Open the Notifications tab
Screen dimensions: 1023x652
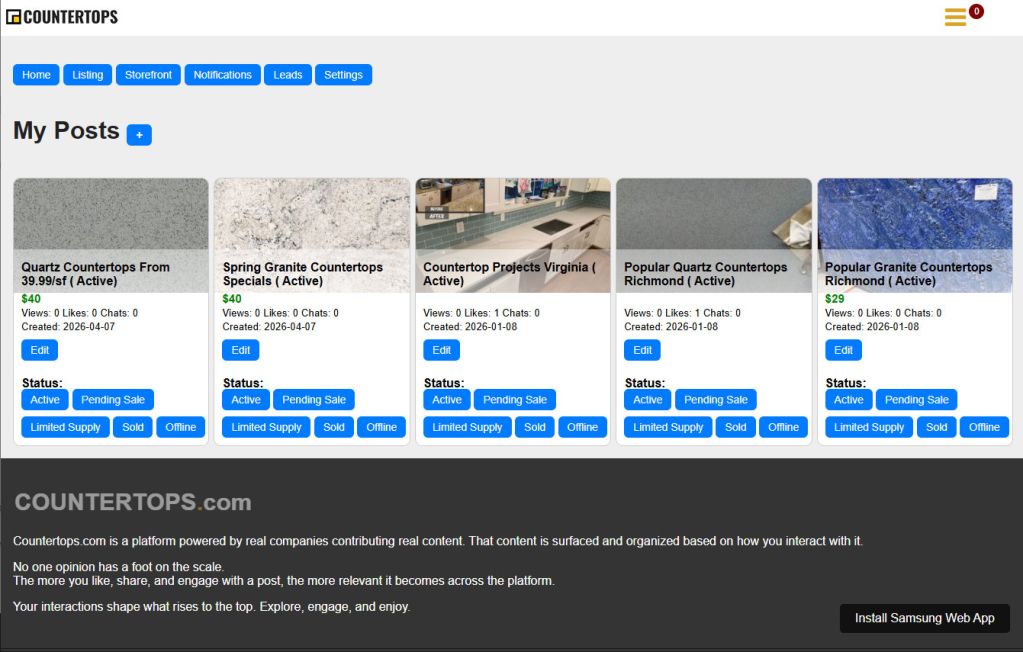point(221,74)
